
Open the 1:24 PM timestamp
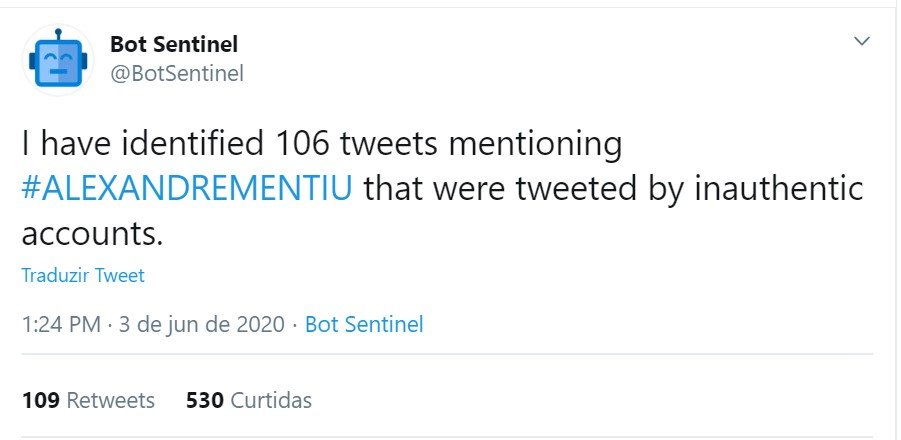tap(61, 325)
